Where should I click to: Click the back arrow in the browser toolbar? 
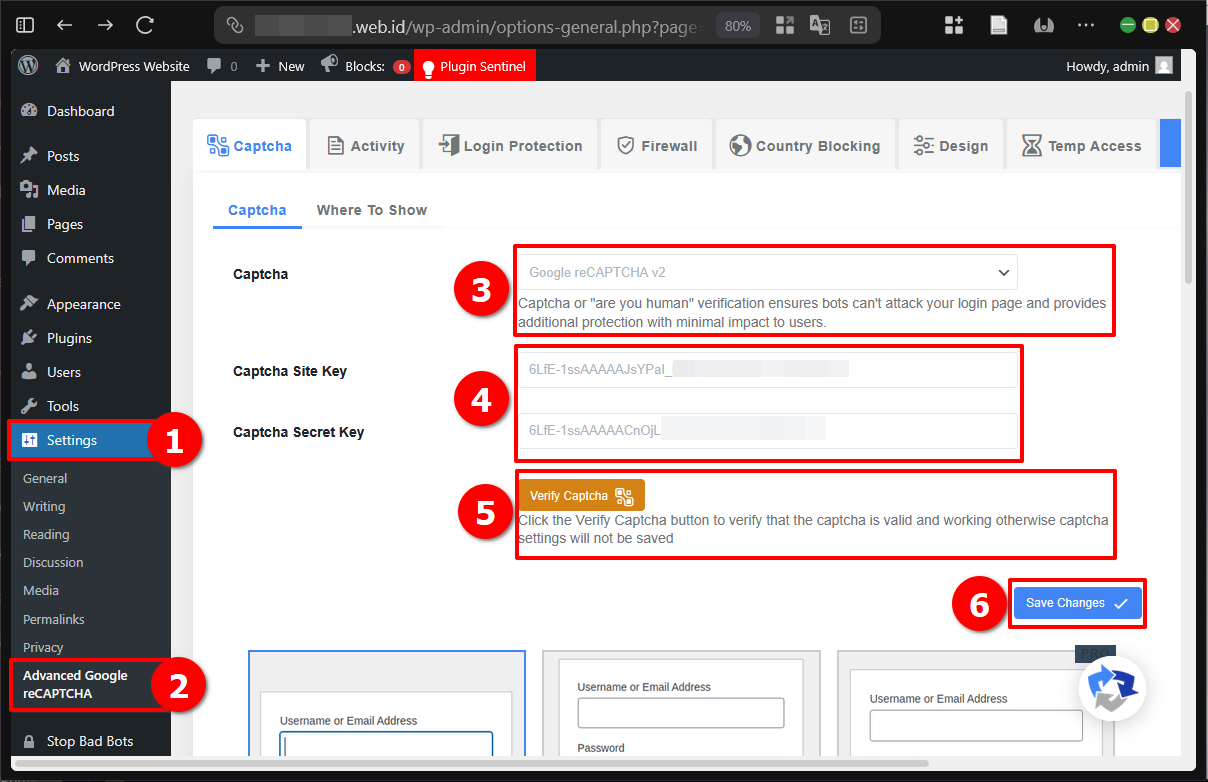click(63, 25)
